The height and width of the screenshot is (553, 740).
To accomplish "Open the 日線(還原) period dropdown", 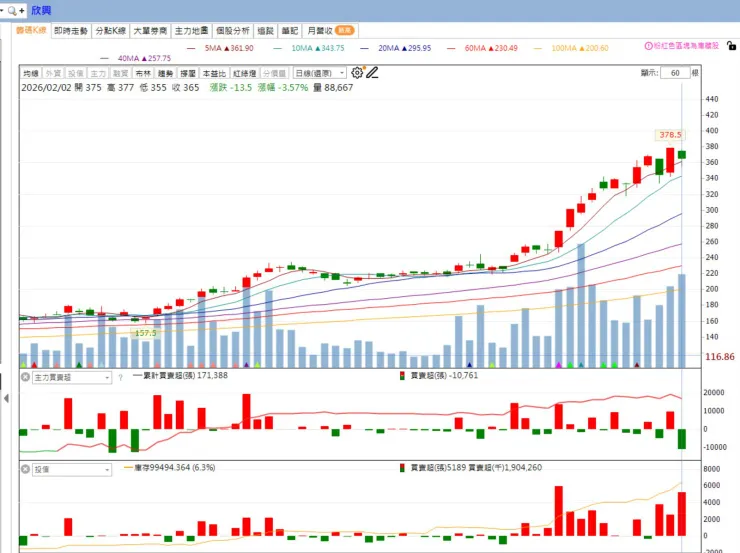I will pos(320,73).
